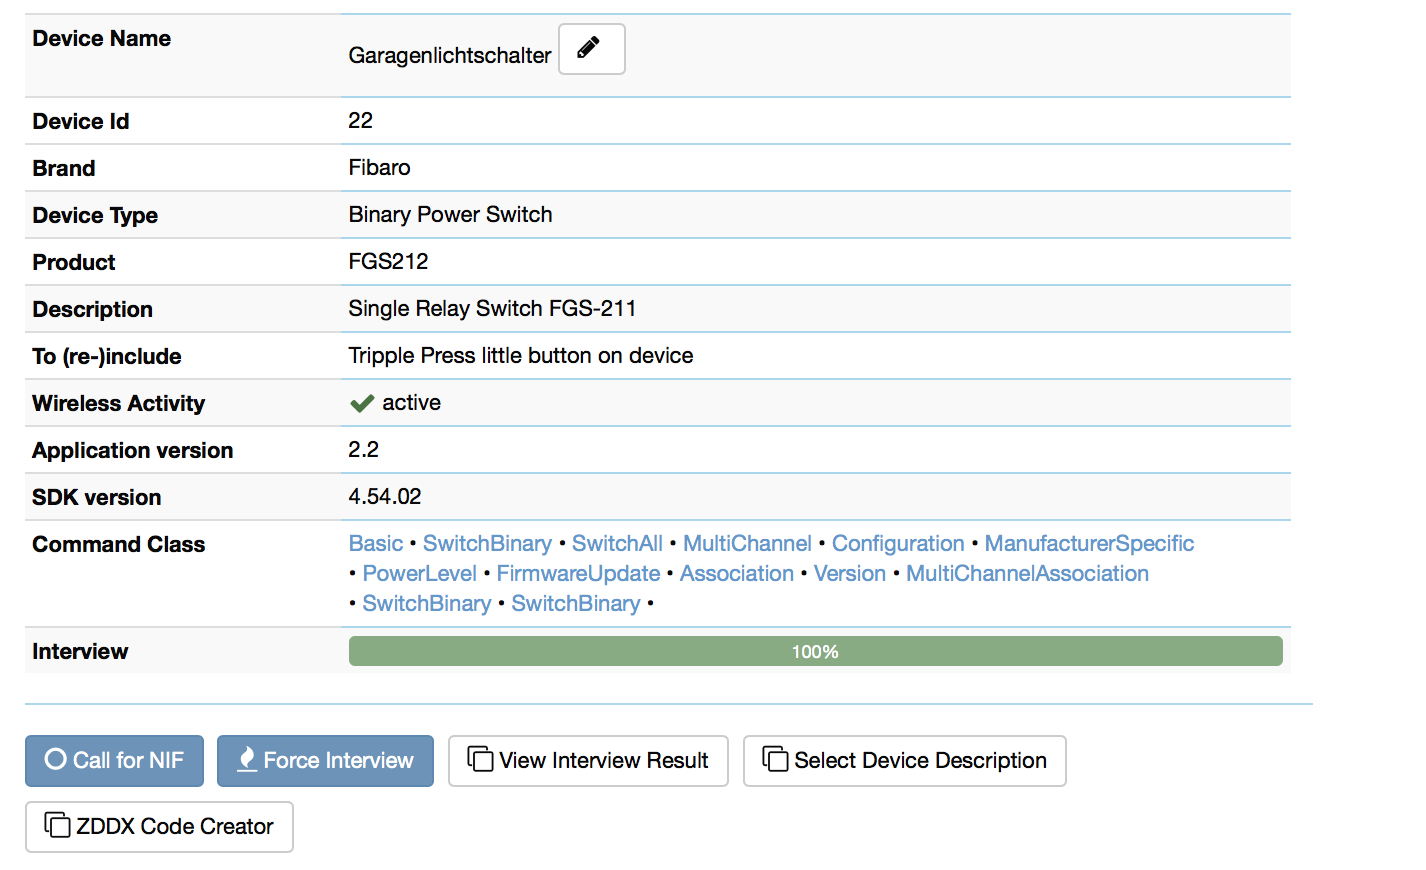Open Select Device Description dialog
Viewport: 1426px width, 870px height.
tap(904, 761)
